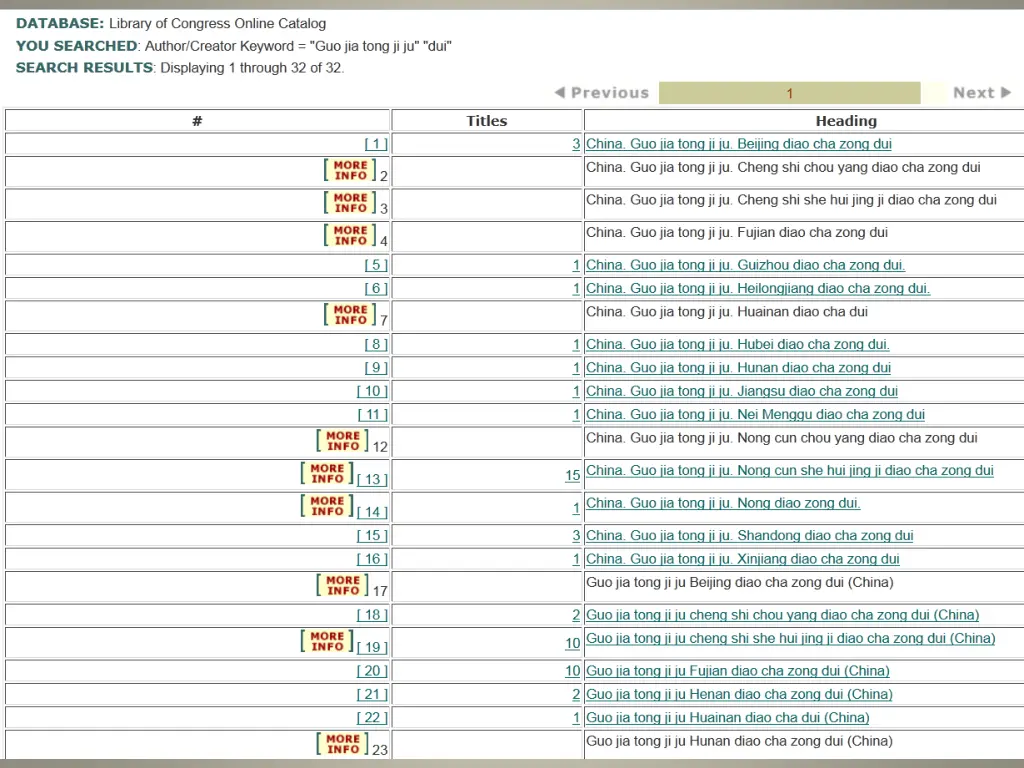
Task: Open entry number [ 10 ]
Action: click(372, 392)
